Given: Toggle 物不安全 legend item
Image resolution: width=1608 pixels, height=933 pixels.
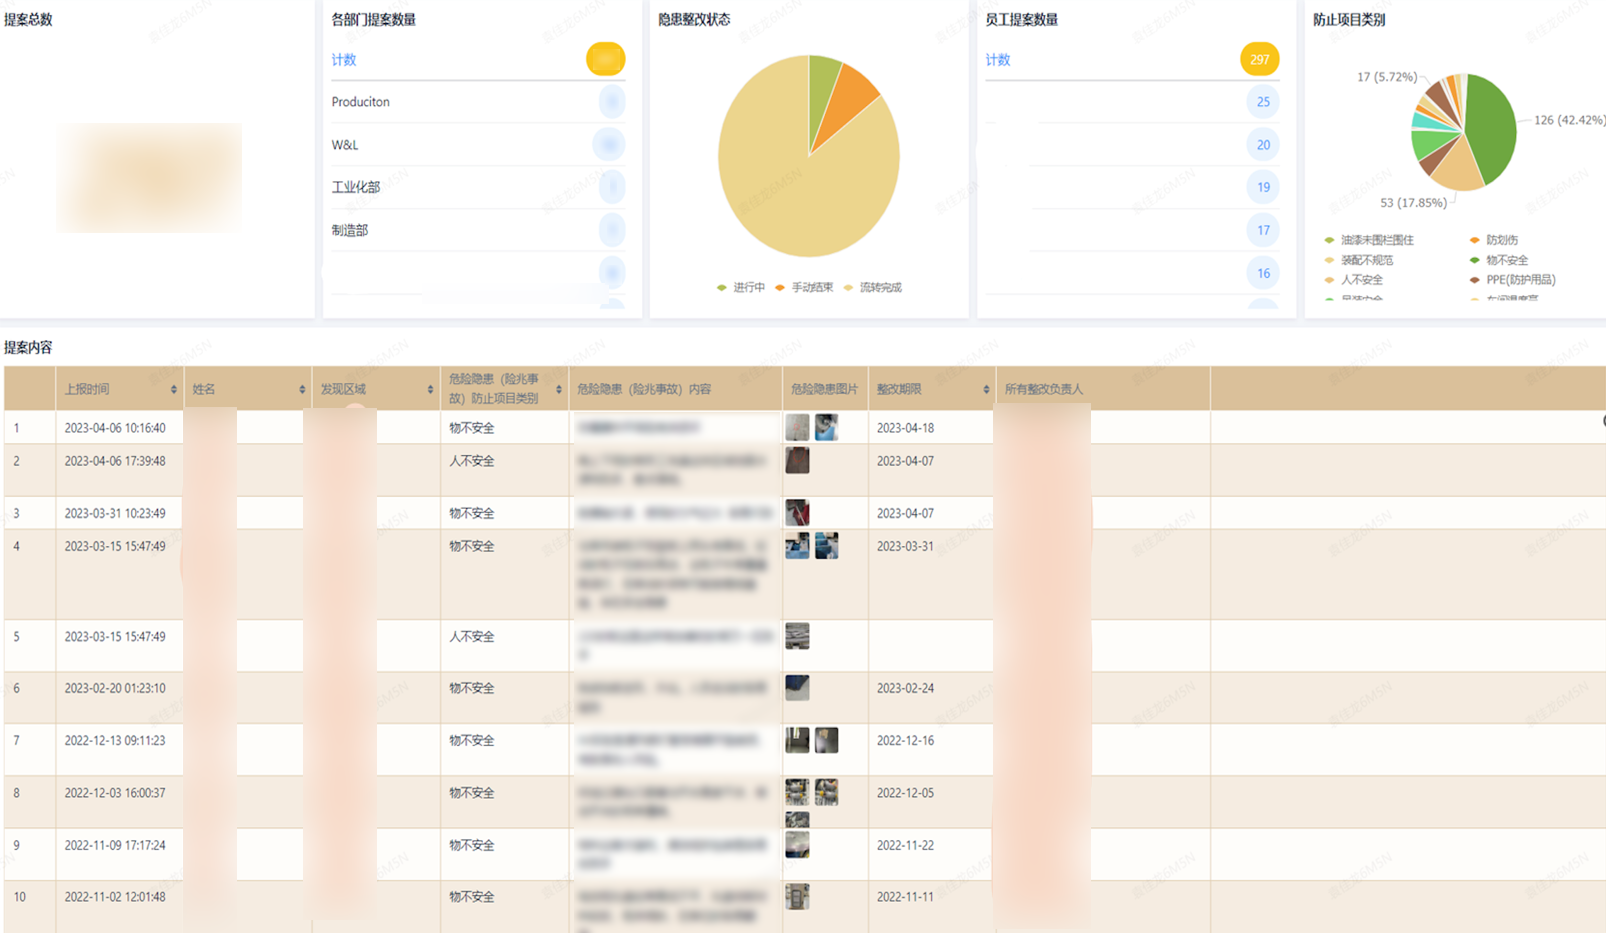Looking at the screenshot, I should tap(1498, 260).
